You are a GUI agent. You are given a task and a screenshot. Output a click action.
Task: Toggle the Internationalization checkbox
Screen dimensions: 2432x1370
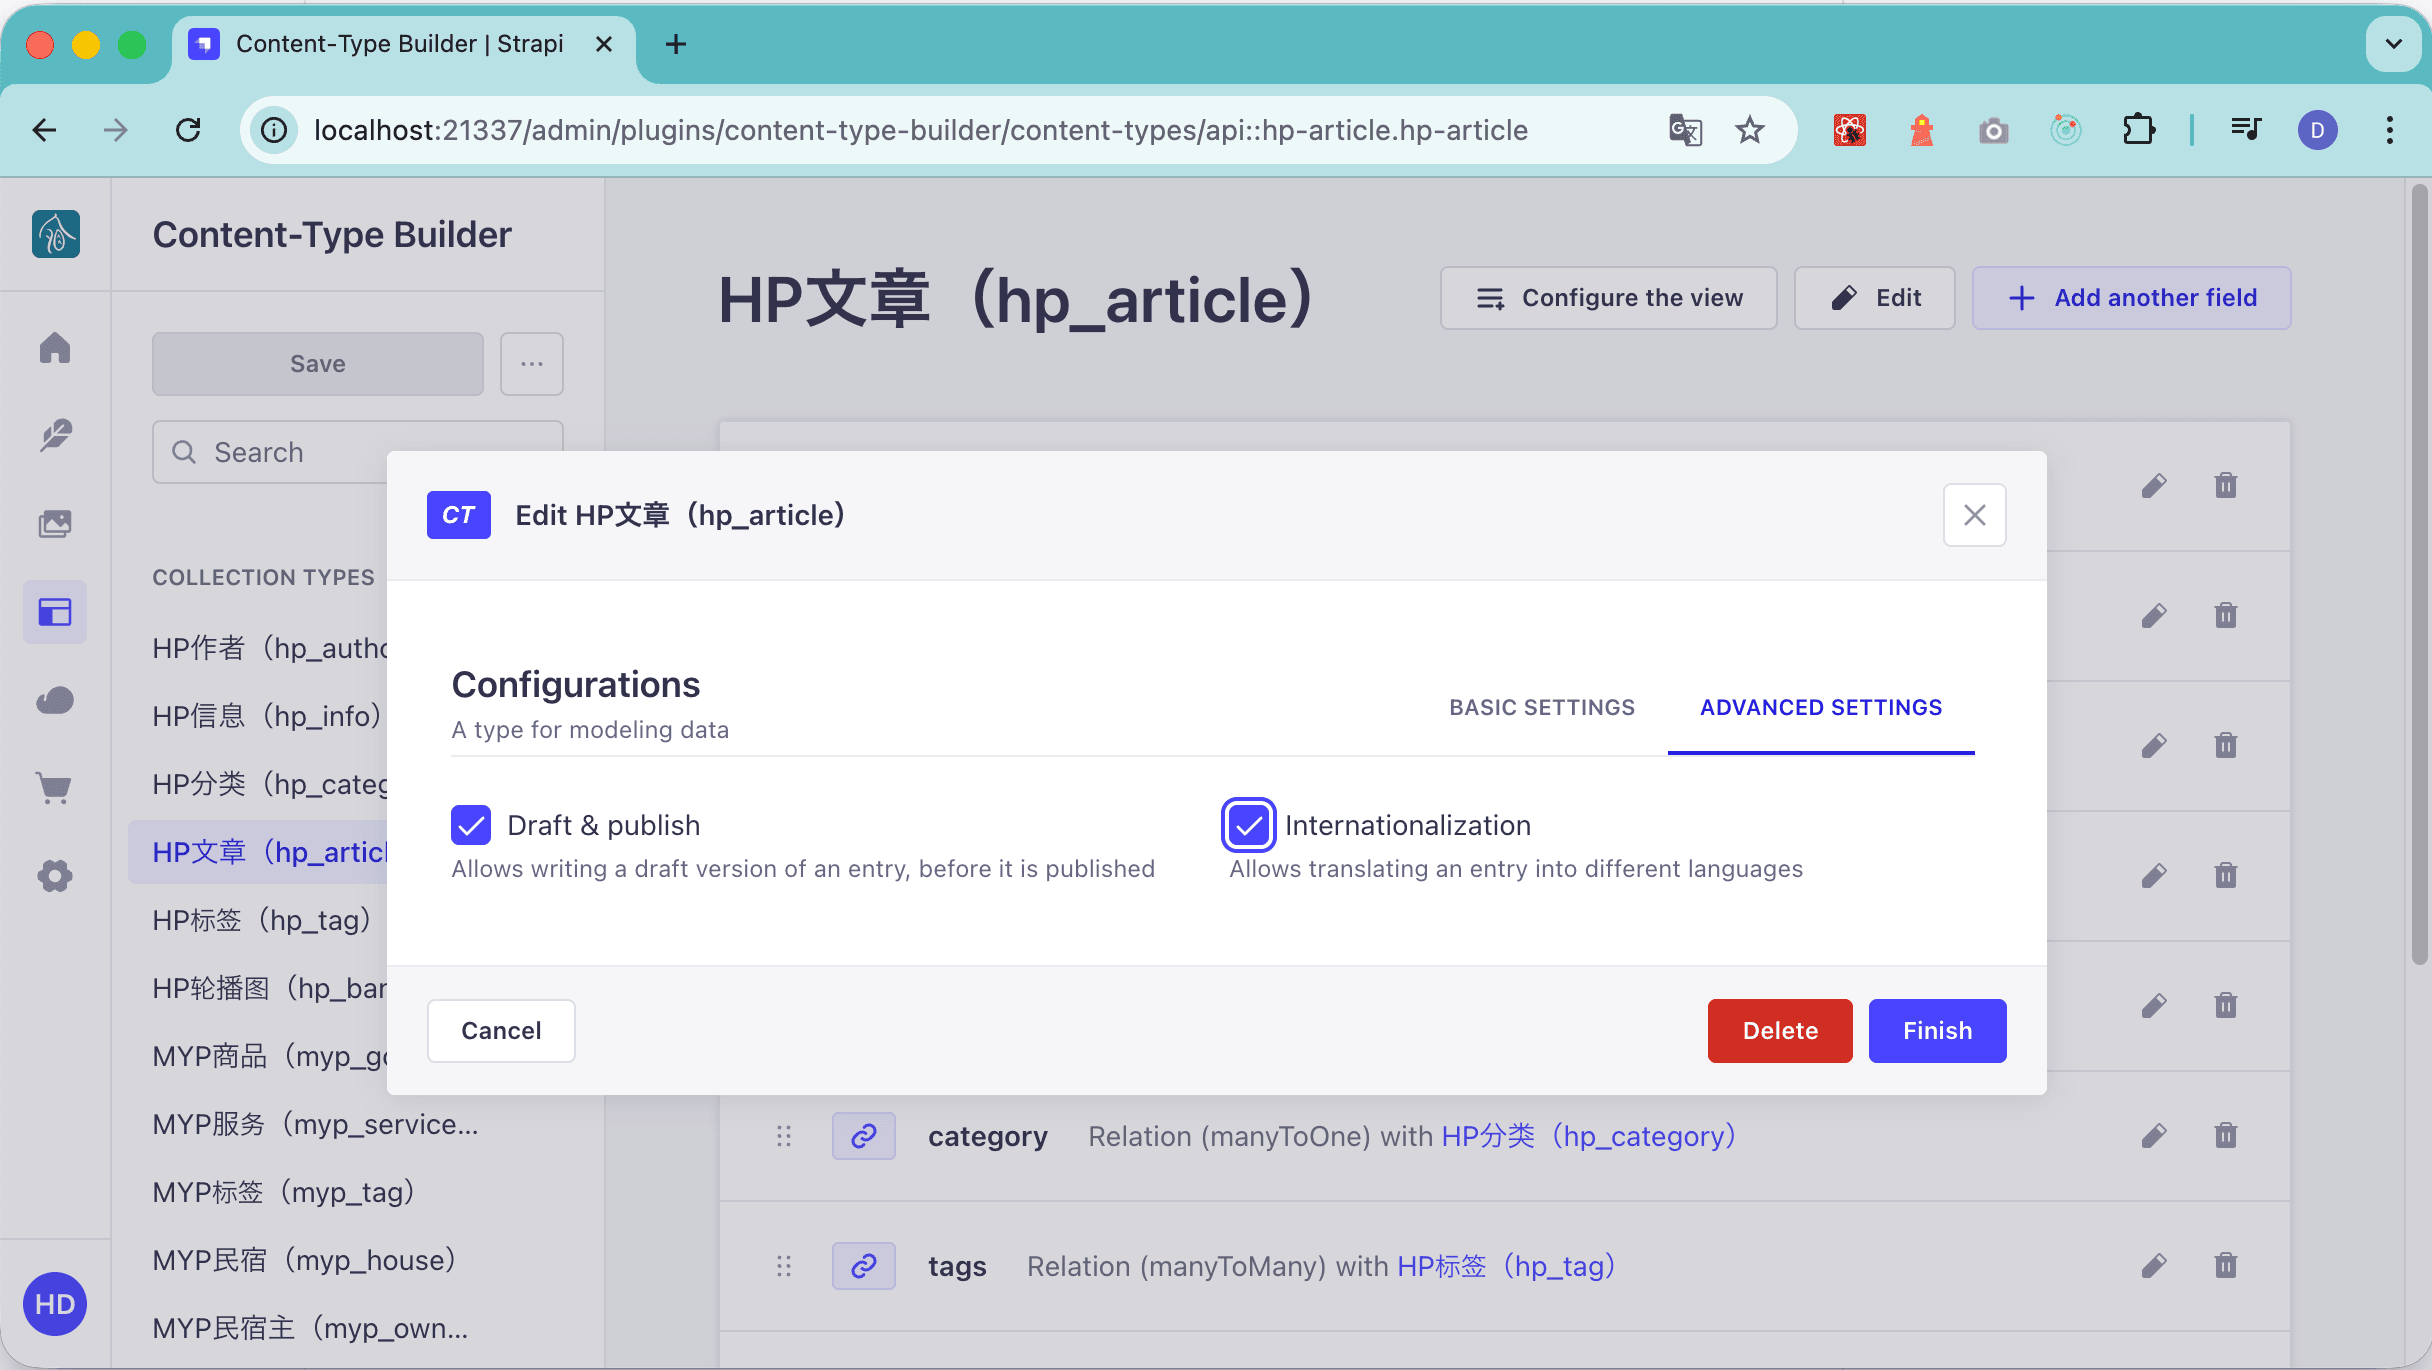1248,825
